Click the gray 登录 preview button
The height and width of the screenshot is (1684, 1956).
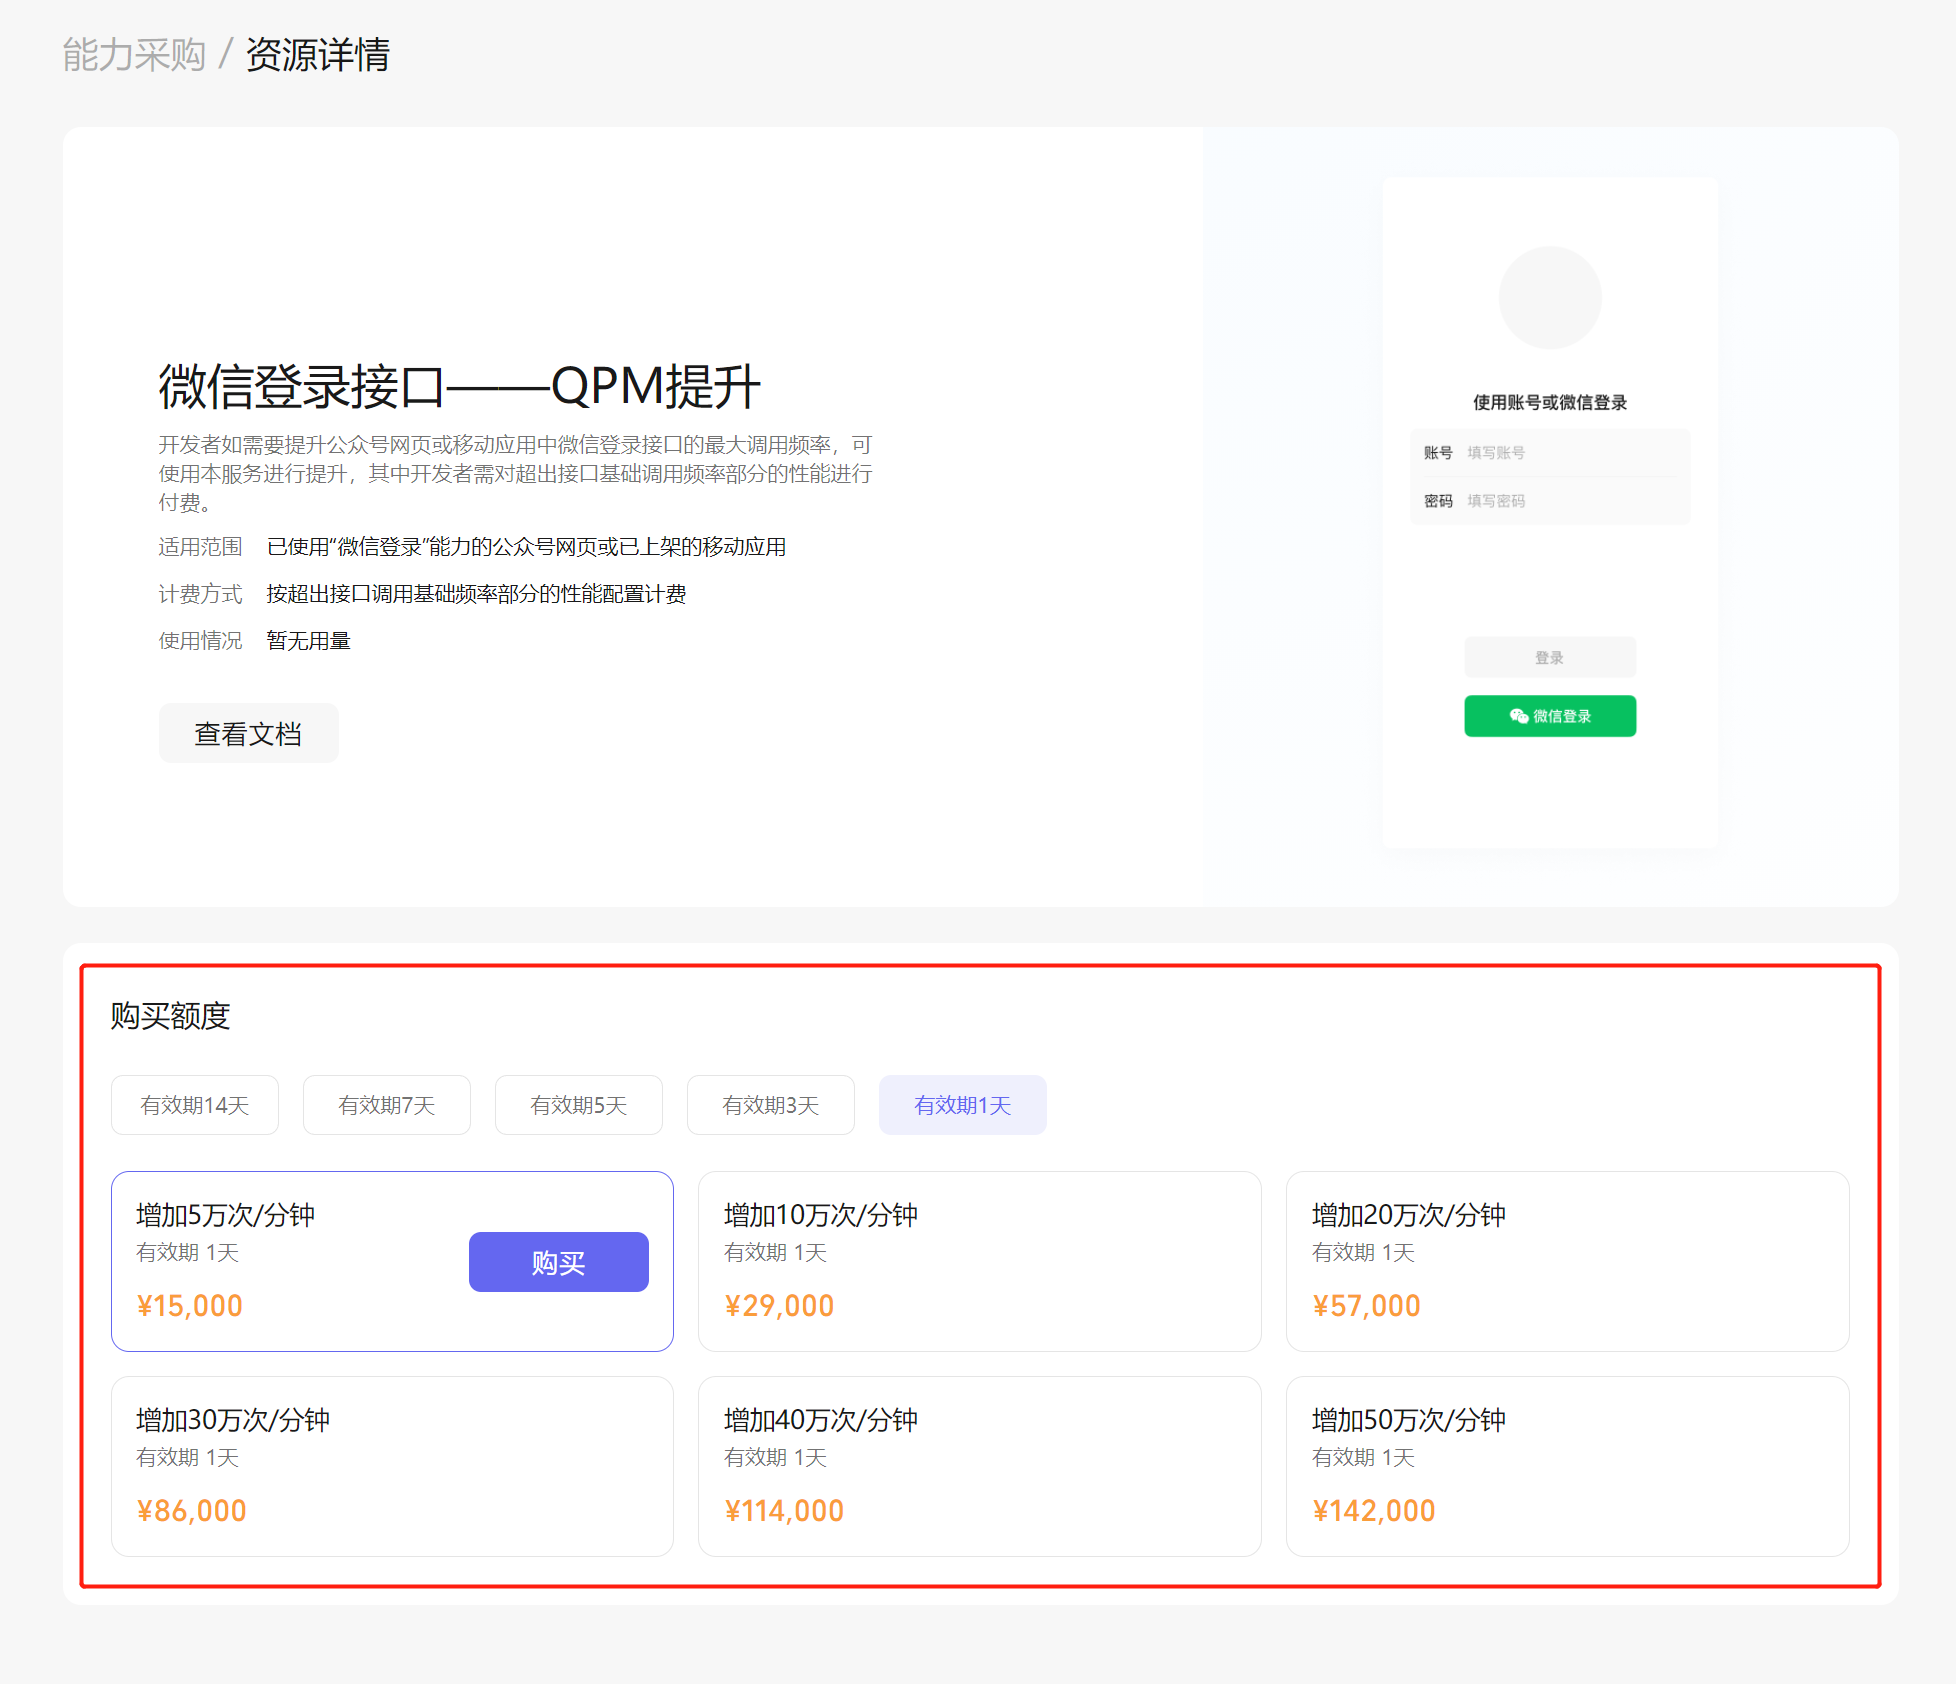pyautogui.click(x=1550, y=658)
